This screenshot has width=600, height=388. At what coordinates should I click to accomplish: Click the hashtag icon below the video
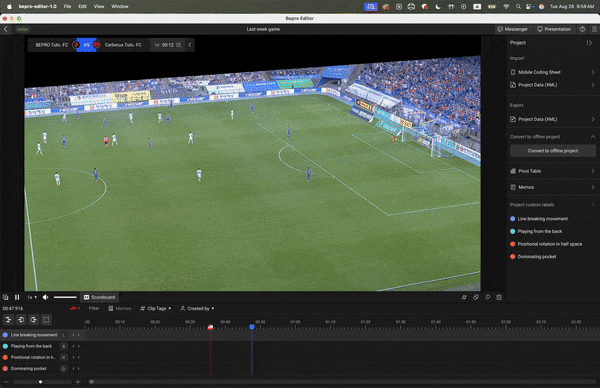pyautogui.click(x=464, y=297)
